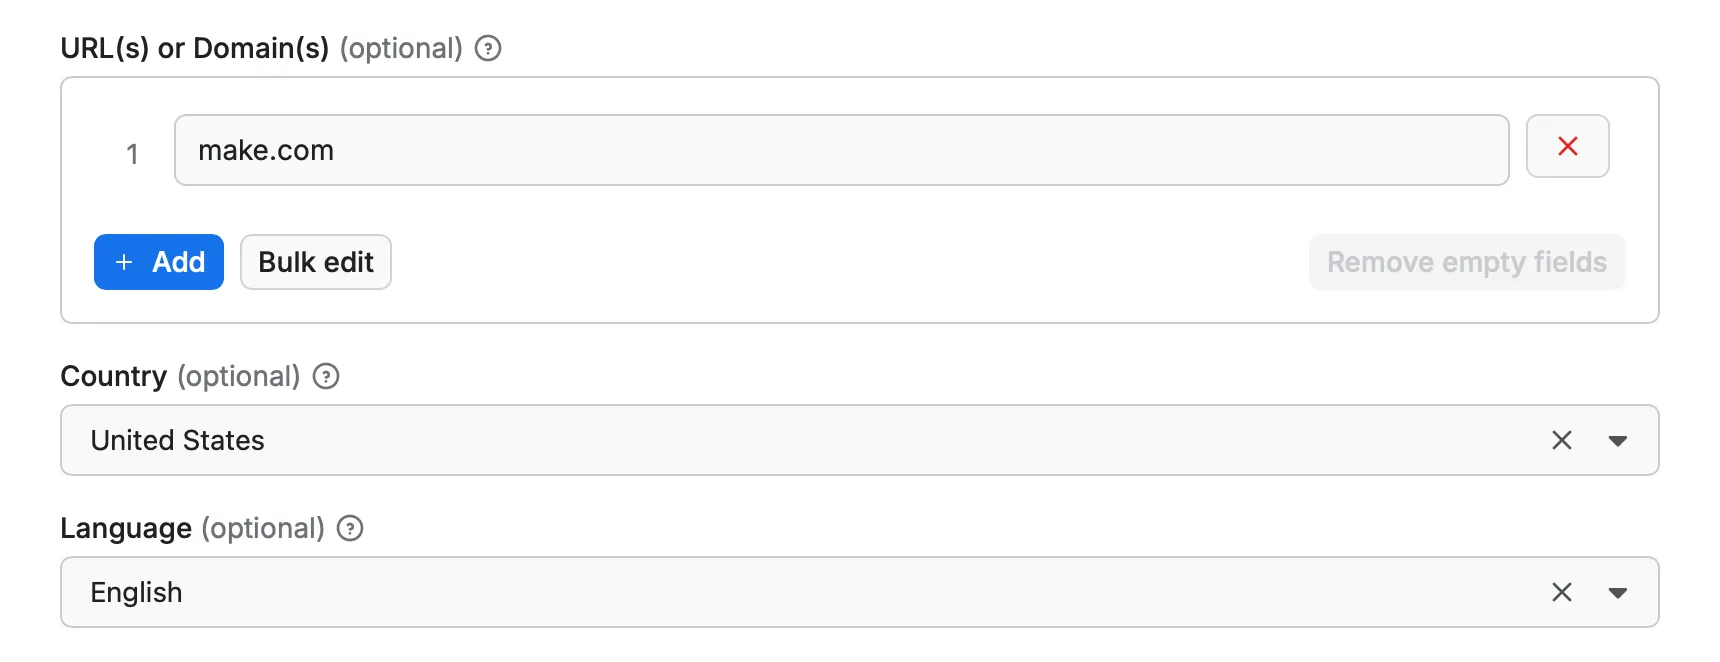This screenshot has height=662, width=1720.
Task: Click the help icon beside URL(s) or Domain(s)
Action: 488,48
